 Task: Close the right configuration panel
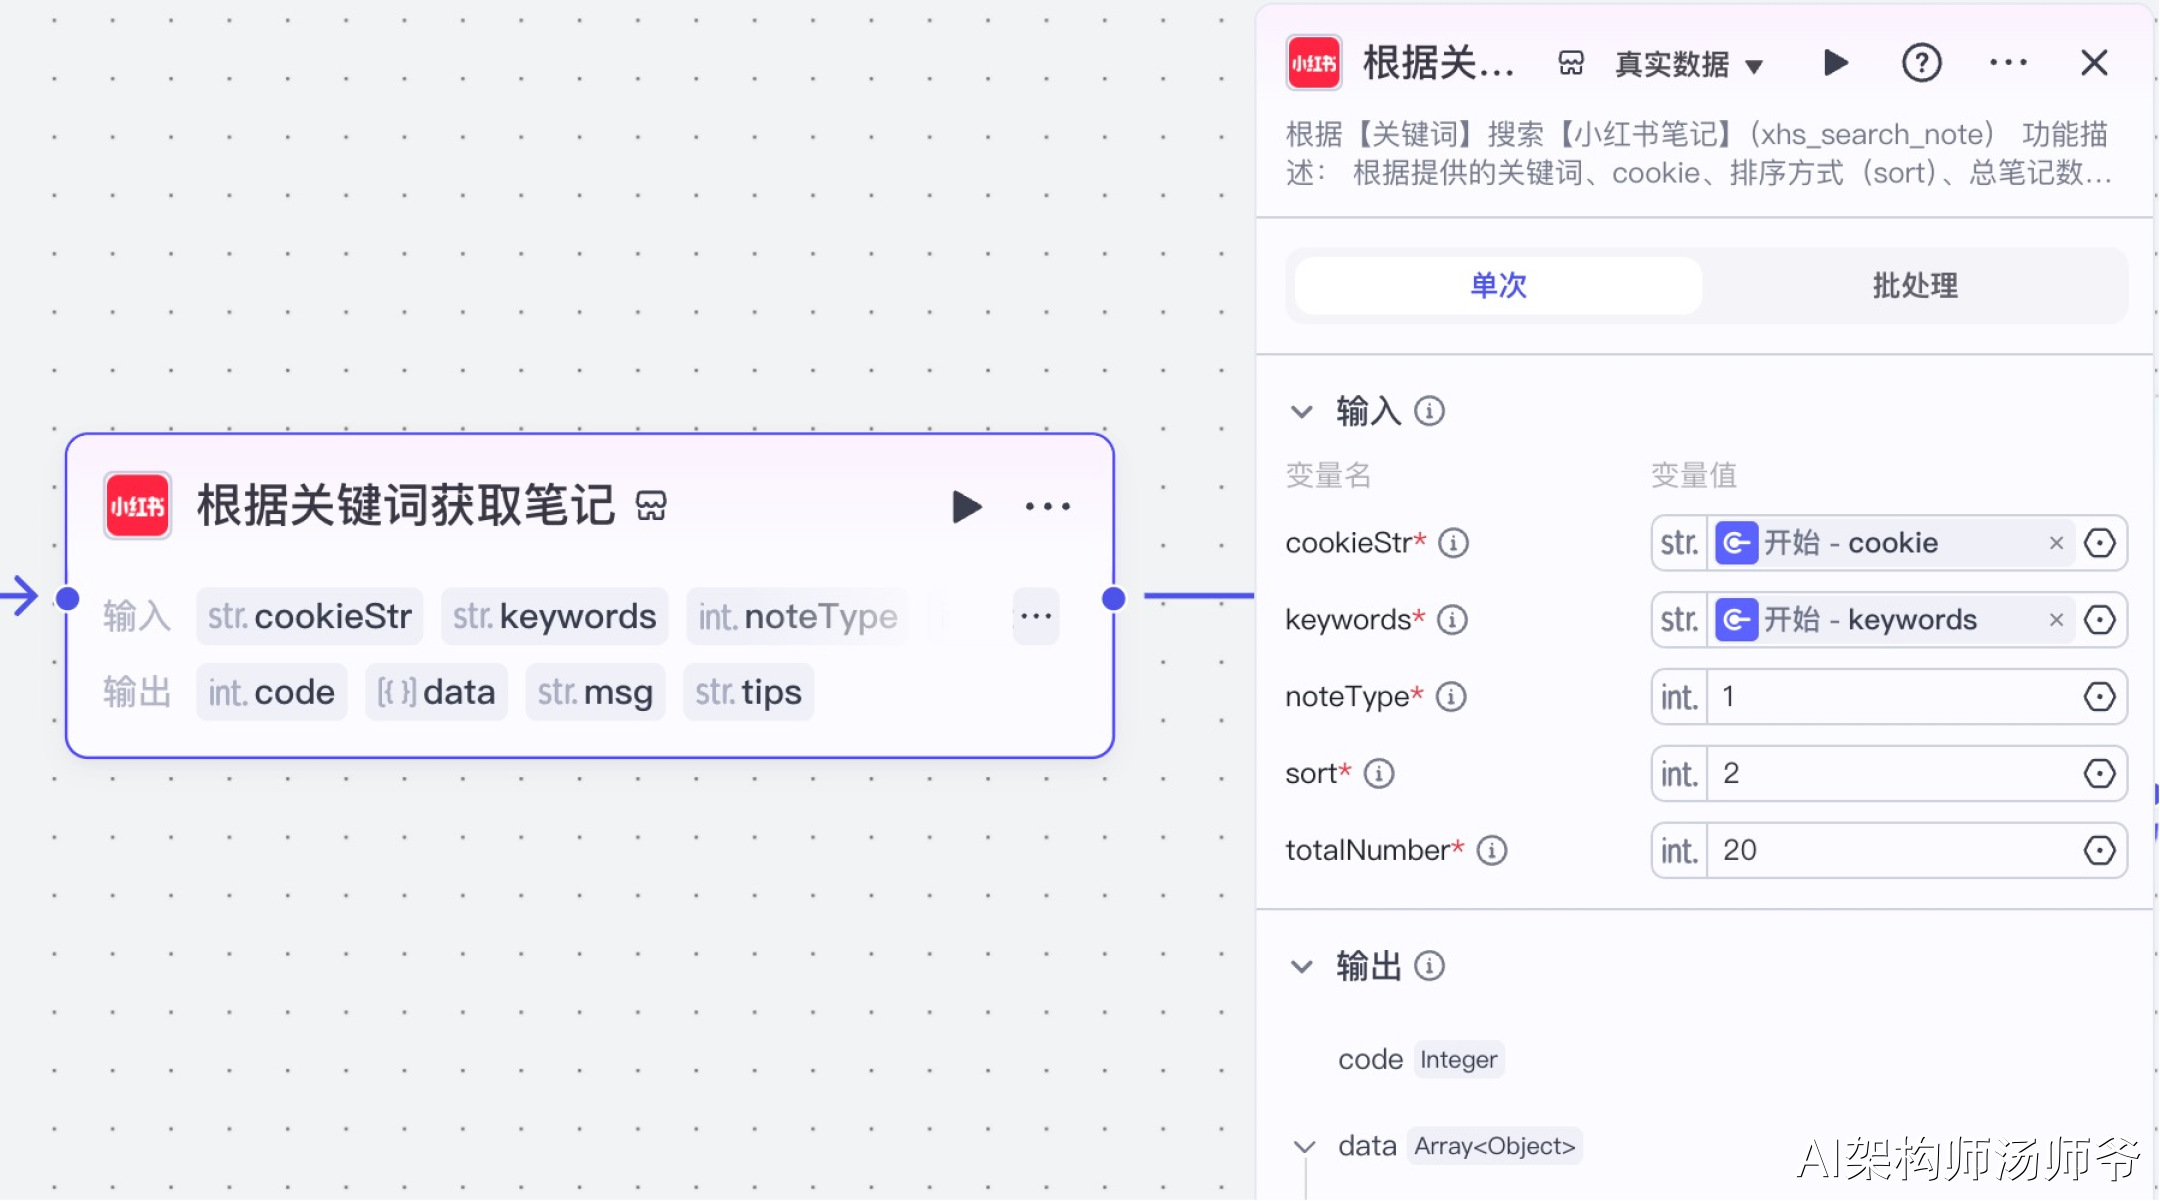coord(2094,63)
